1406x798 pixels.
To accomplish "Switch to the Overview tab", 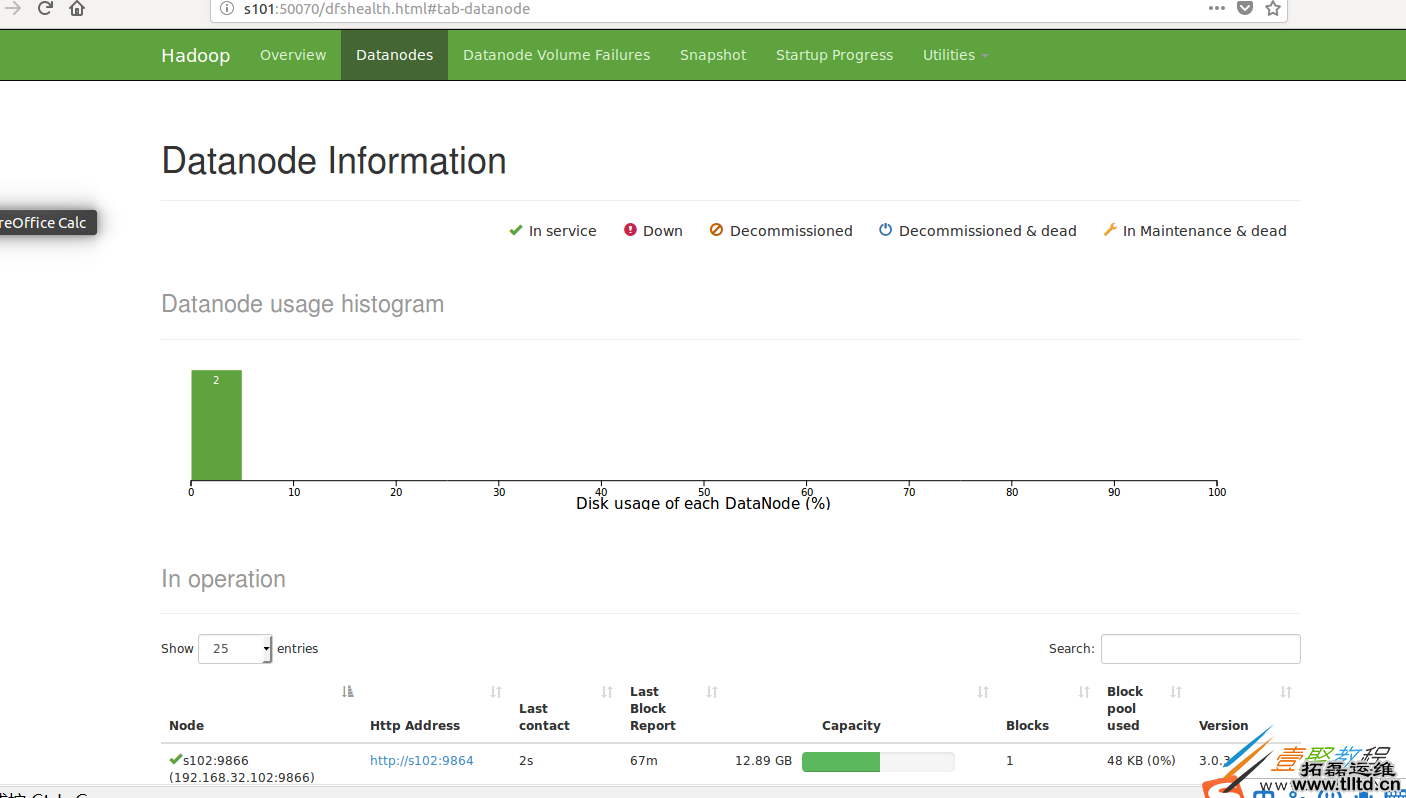I will pyautogui.click(x=293, y=55).
